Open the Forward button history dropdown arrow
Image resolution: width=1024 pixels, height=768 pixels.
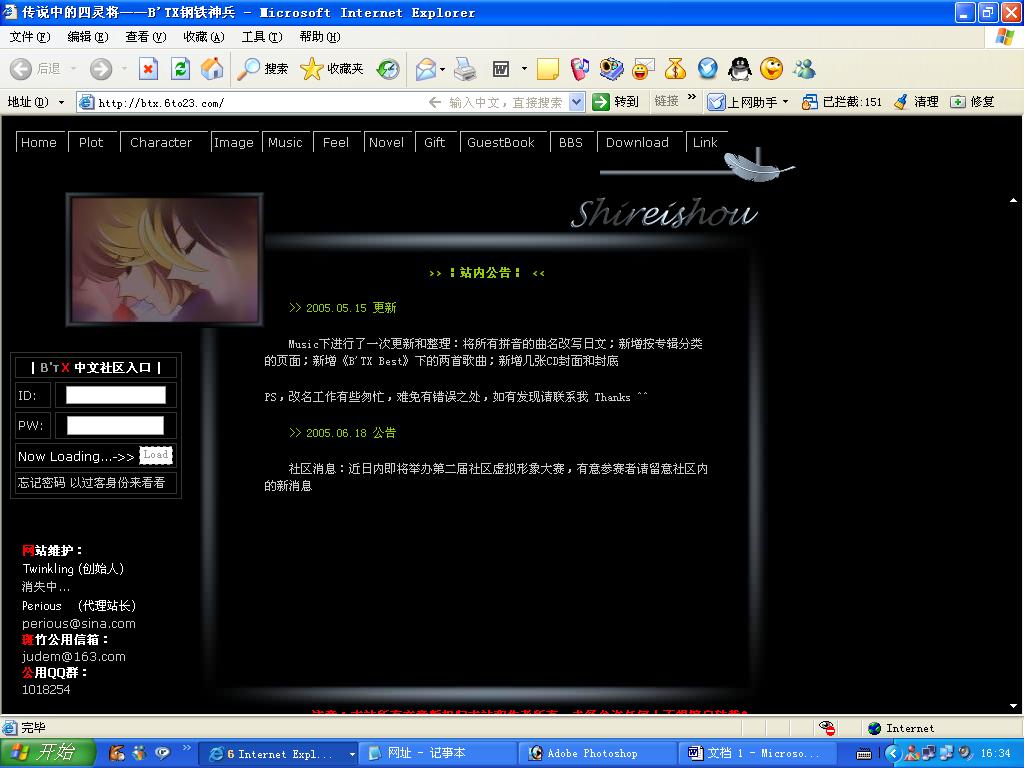pos(124,69)
